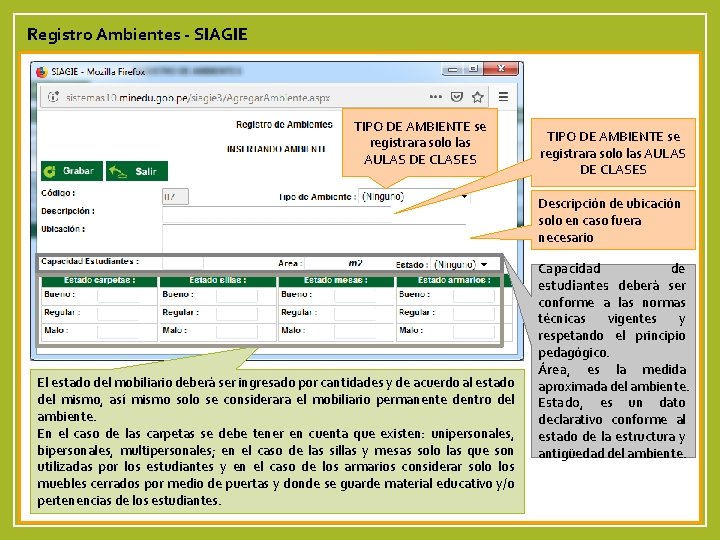The width and height of the screenshot is (720, 540).
Task: Maximize the SIAGIE Firefox window
Action: click(x=472, y=69)
